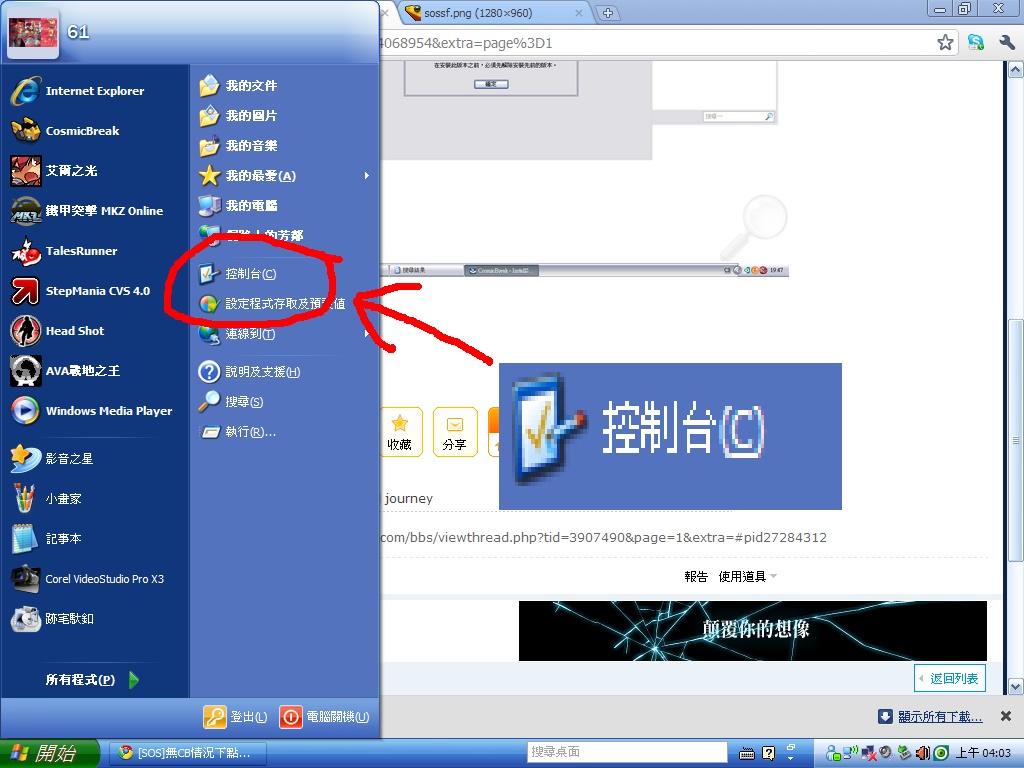
Task: Click 顛覆你的想像 banner ad
Action: point(752,631)
